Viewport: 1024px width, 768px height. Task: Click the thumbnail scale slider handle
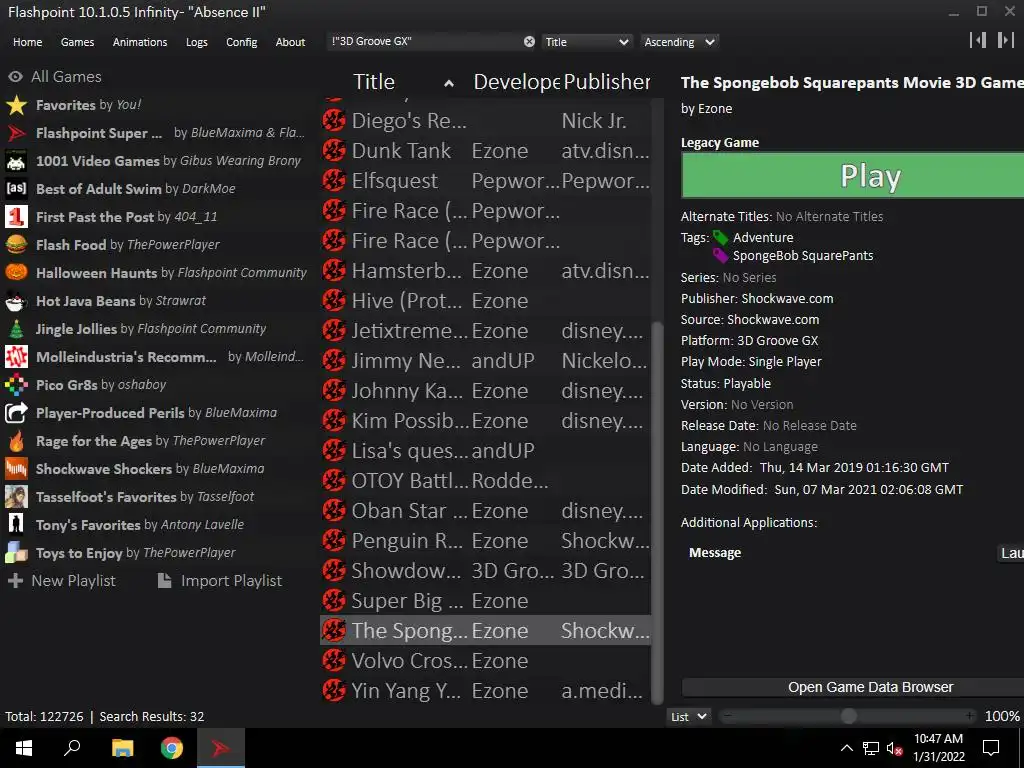click(x=848, y=716)
